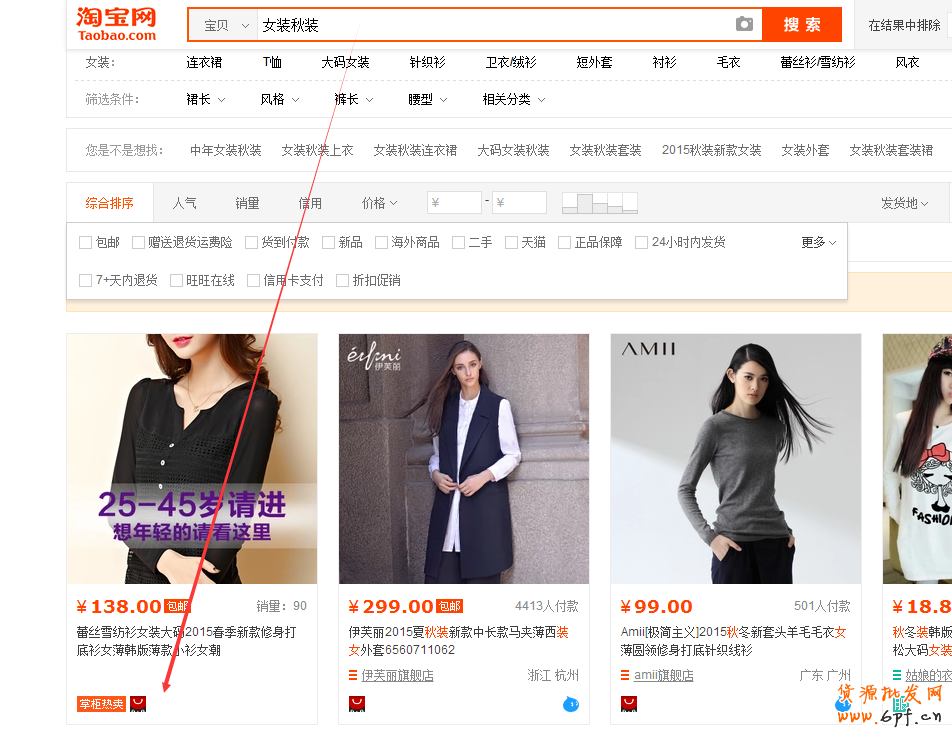Click the 掌柜热卖 orange tag
The image size is (952, 738).
tap(101, 704)
